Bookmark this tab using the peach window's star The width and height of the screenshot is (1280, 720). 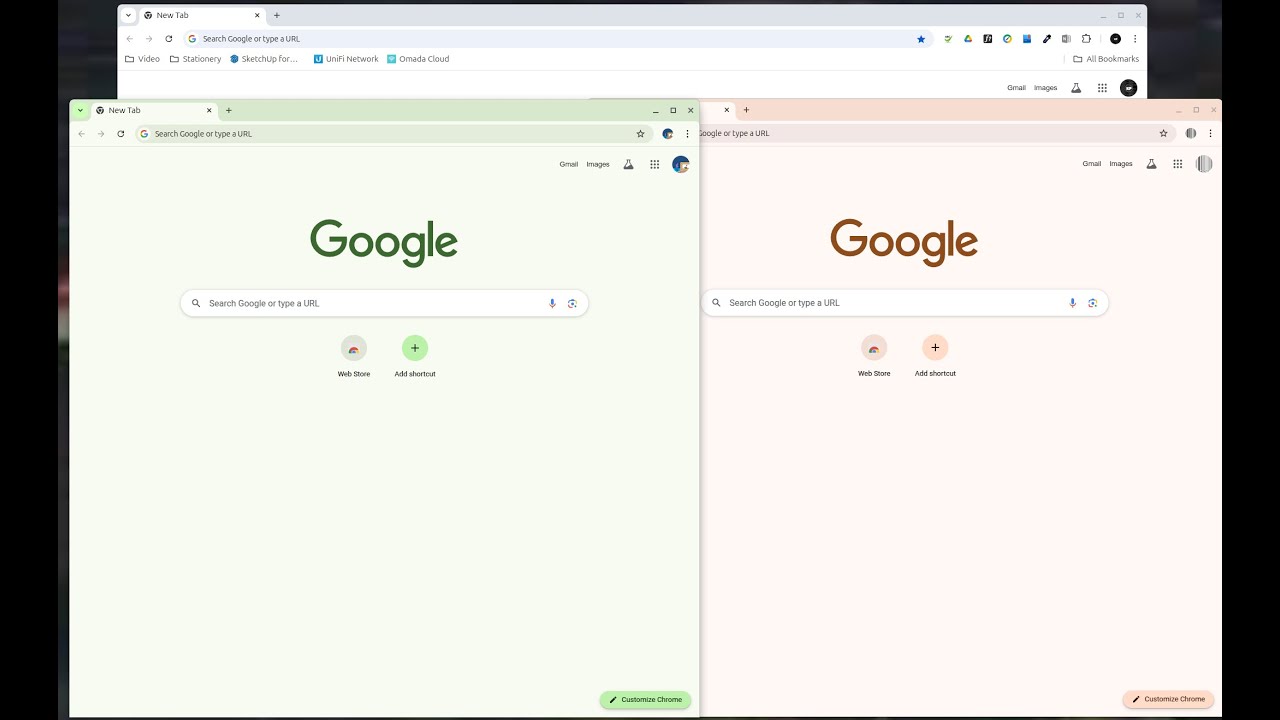[x=1163, y=133]
